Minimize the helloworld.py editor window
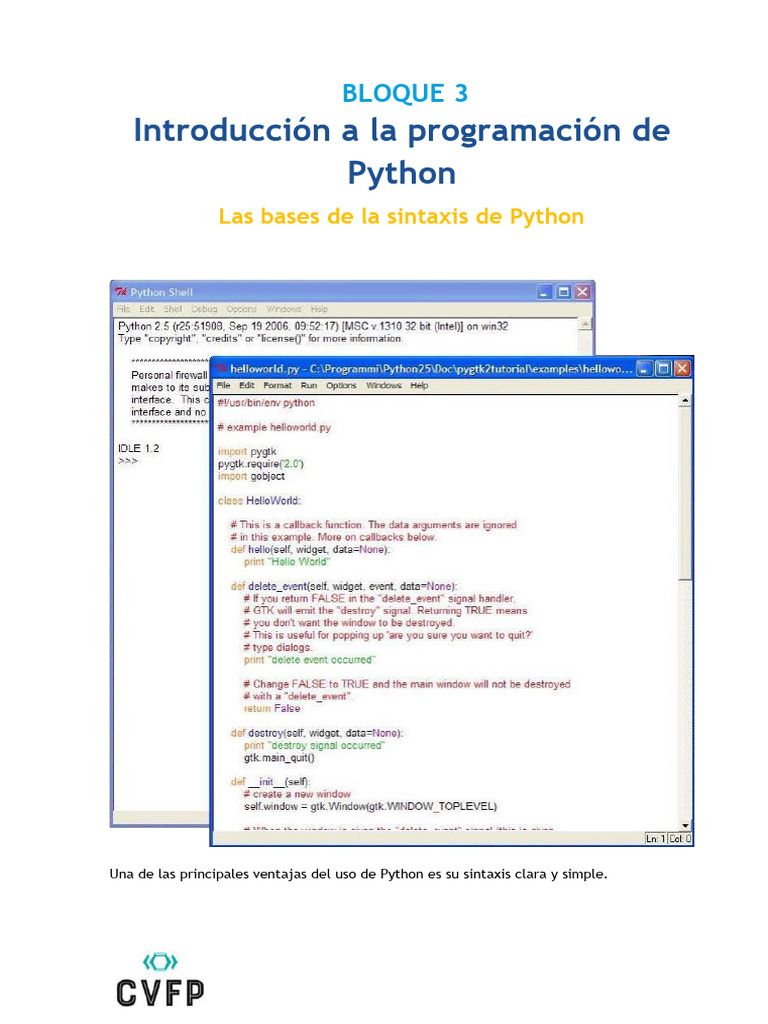The width and height of the screenshot is (768, 1024). (x=645, y=369)
